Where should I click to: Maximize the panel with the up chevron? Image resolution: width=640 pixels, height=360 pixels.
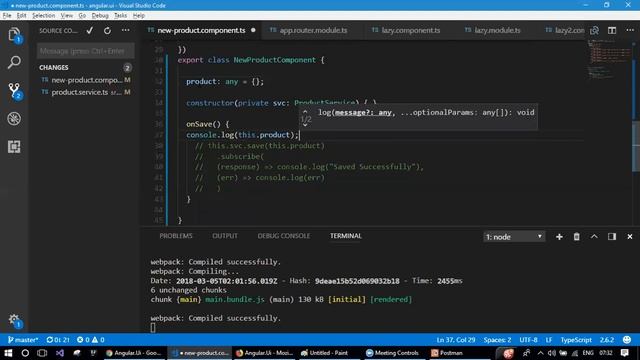(594, 237)
